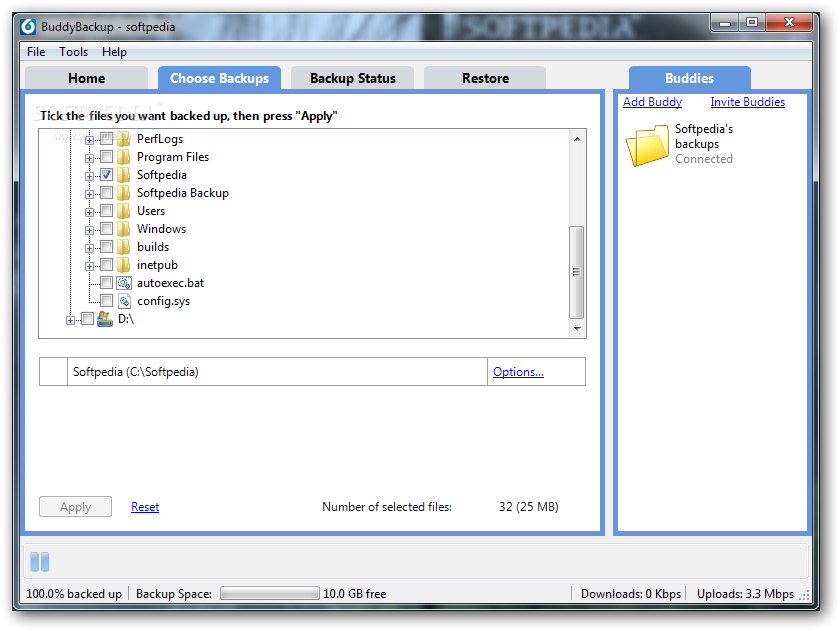The width and height of the screenshot is (840, 631).
Task: Expand the builds tree node
Action: pyautogui.click(x=89, y=249)
